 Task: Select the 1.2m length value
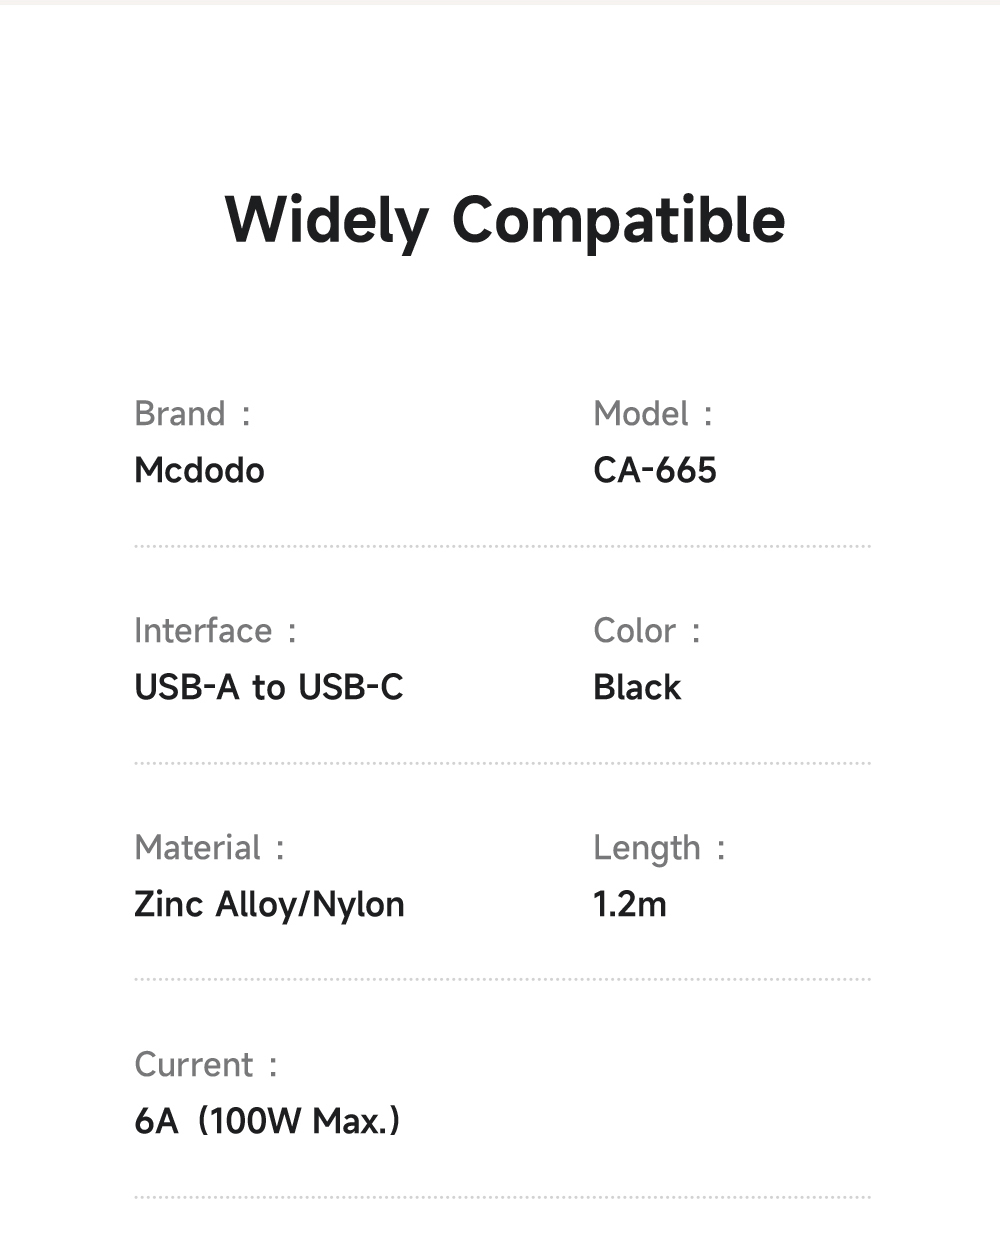point(629,904)
